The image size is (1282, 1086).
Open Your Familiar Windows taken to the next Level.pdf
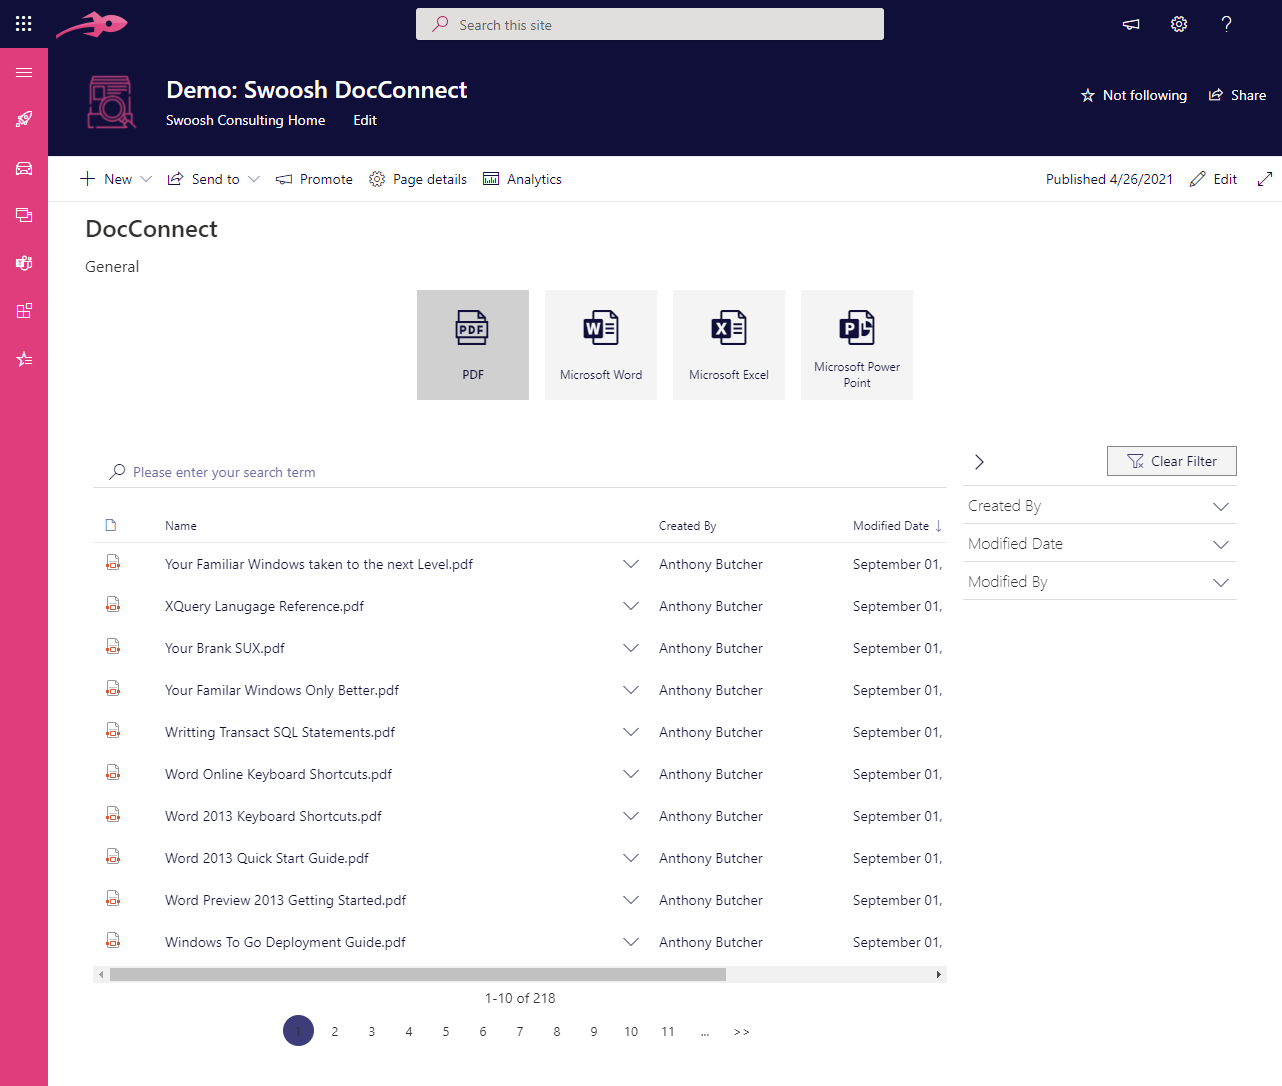(x=319, y=564)
